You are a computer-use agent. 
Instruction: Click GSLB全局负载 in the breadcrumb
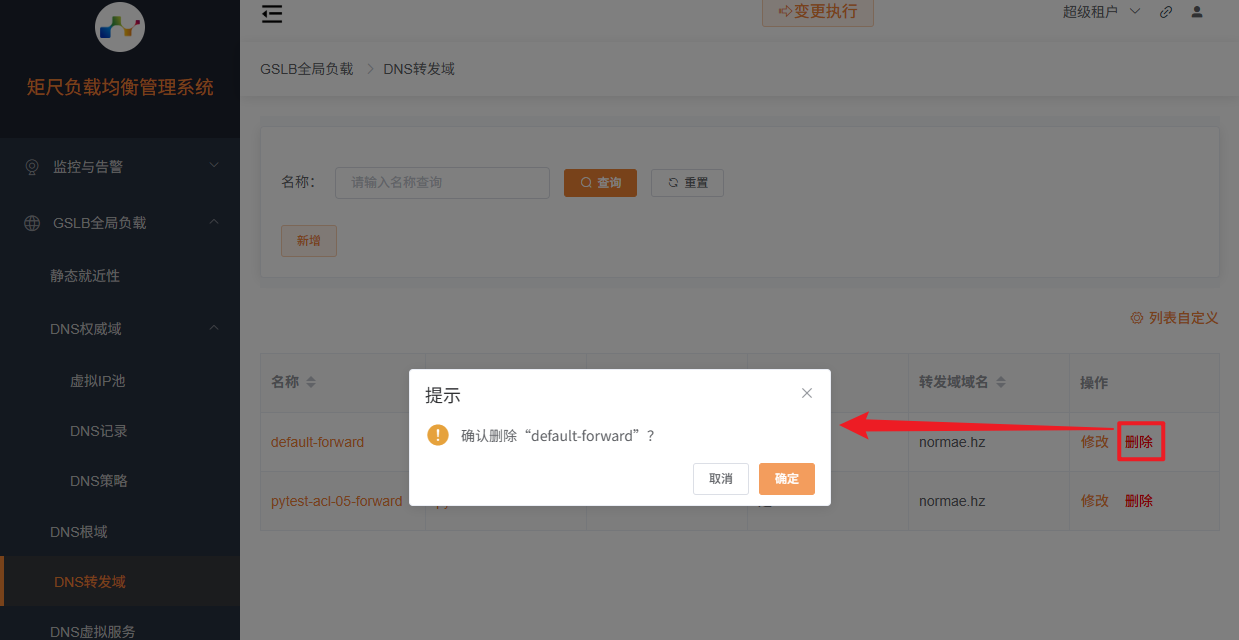tap(306, 69)
